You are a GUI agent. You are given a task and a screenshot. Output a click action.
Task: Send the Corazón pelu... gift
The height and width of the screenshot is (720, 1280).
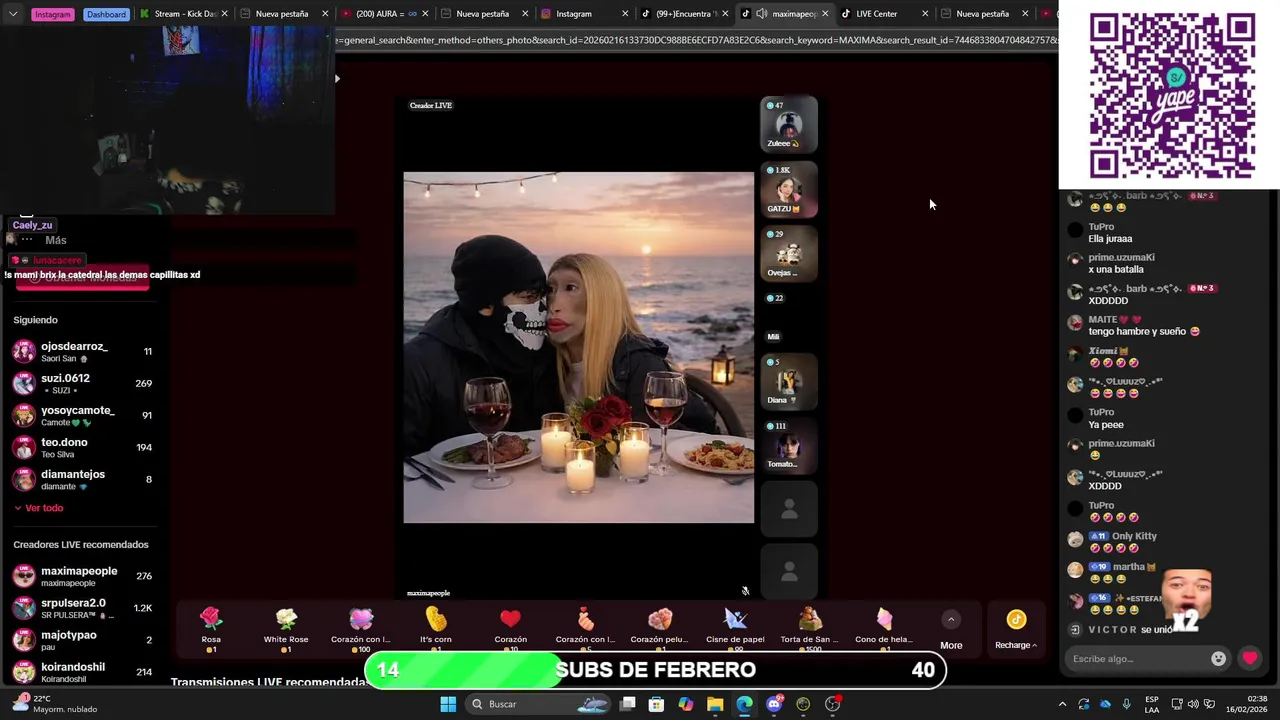click(660, 629)
